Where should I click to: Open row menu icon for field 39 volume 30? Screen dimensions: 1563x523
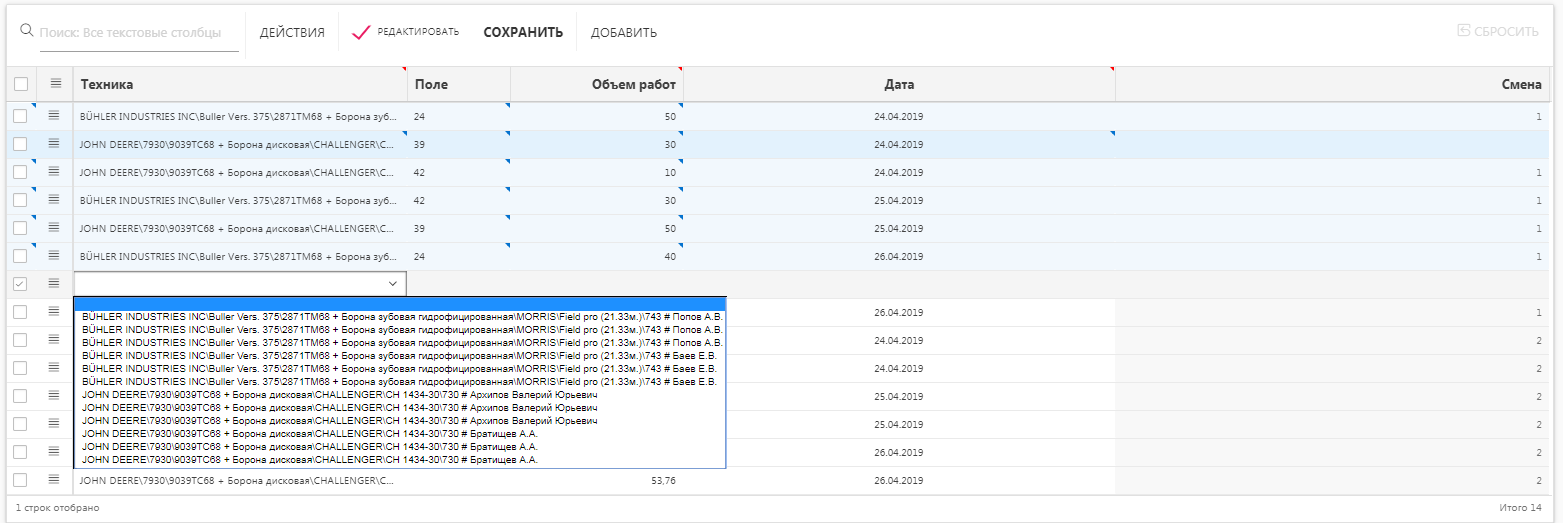(54, 144)
